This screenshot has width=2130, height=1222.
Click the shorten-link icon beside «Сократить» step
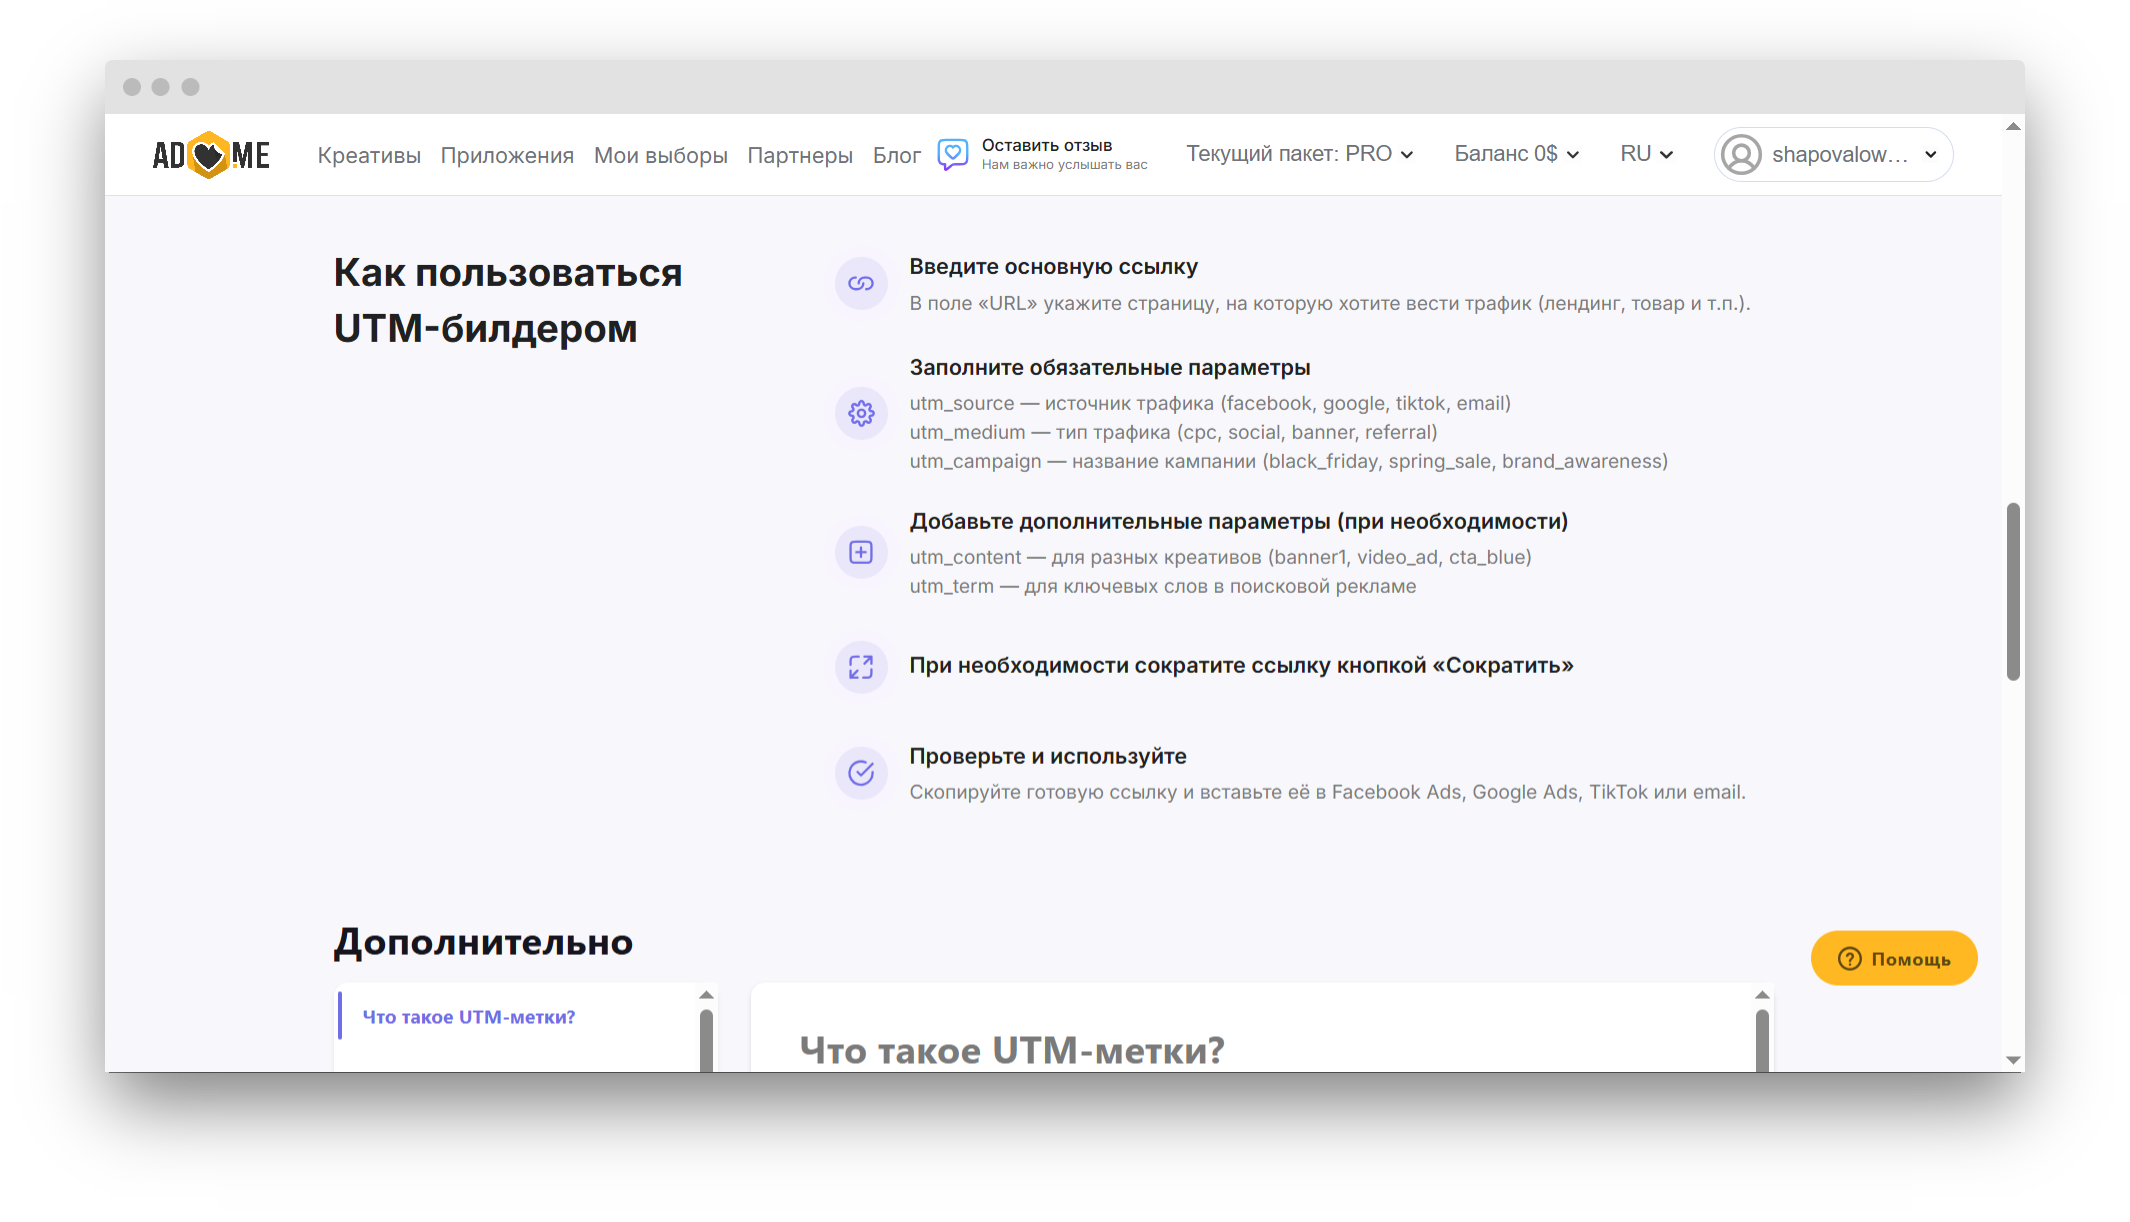(x=860, y=667)
